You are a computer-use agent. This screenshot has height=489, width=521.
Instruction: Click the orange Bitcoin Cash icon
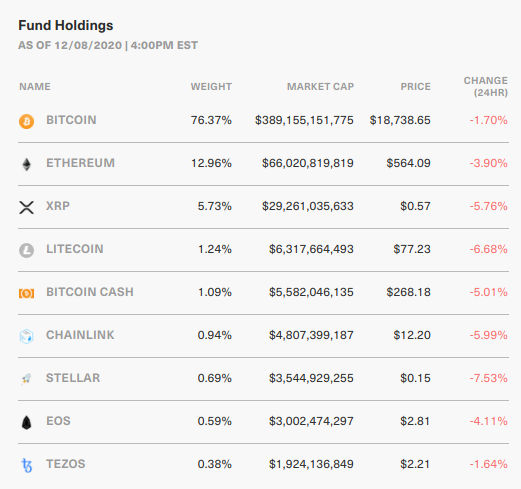(26, 293)
